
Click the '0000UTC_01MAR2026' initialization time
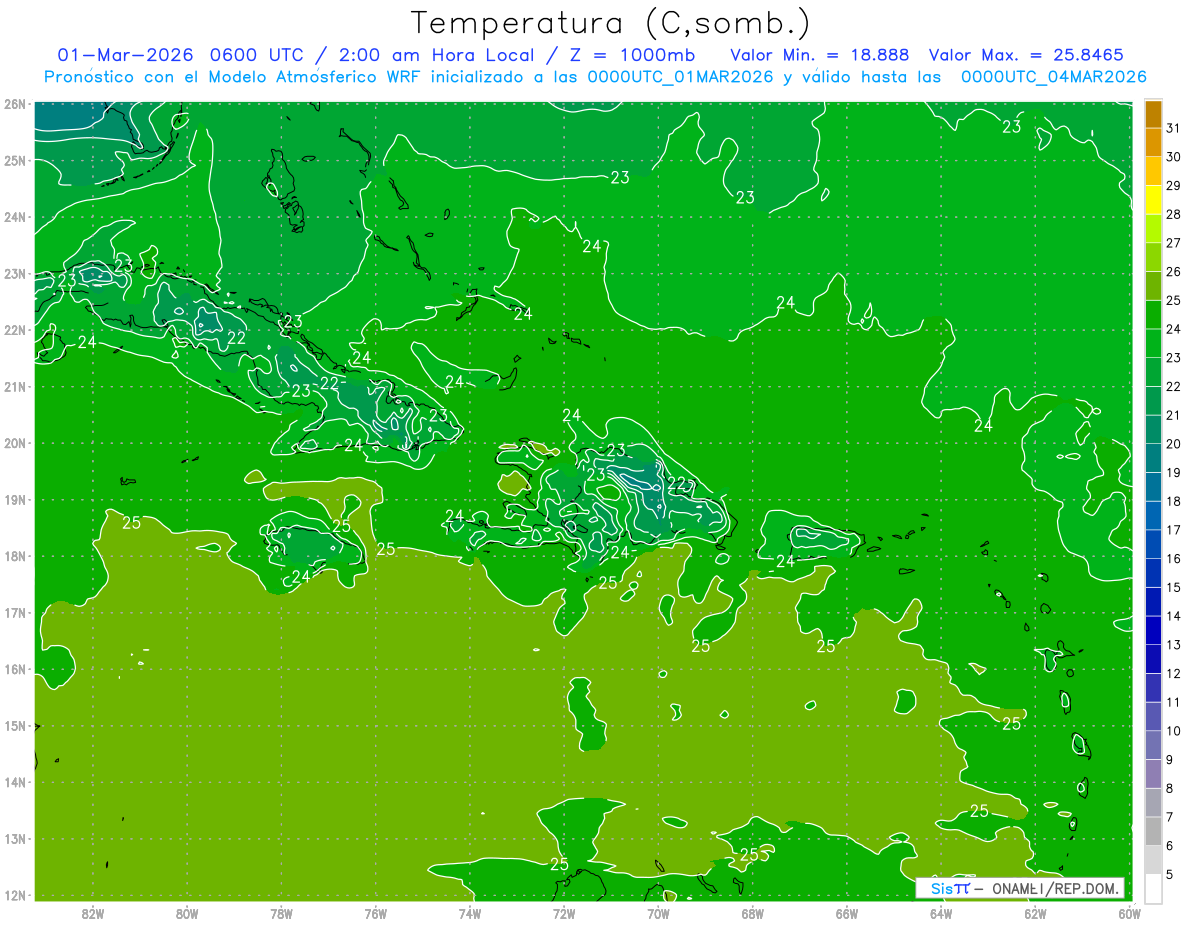681,77
